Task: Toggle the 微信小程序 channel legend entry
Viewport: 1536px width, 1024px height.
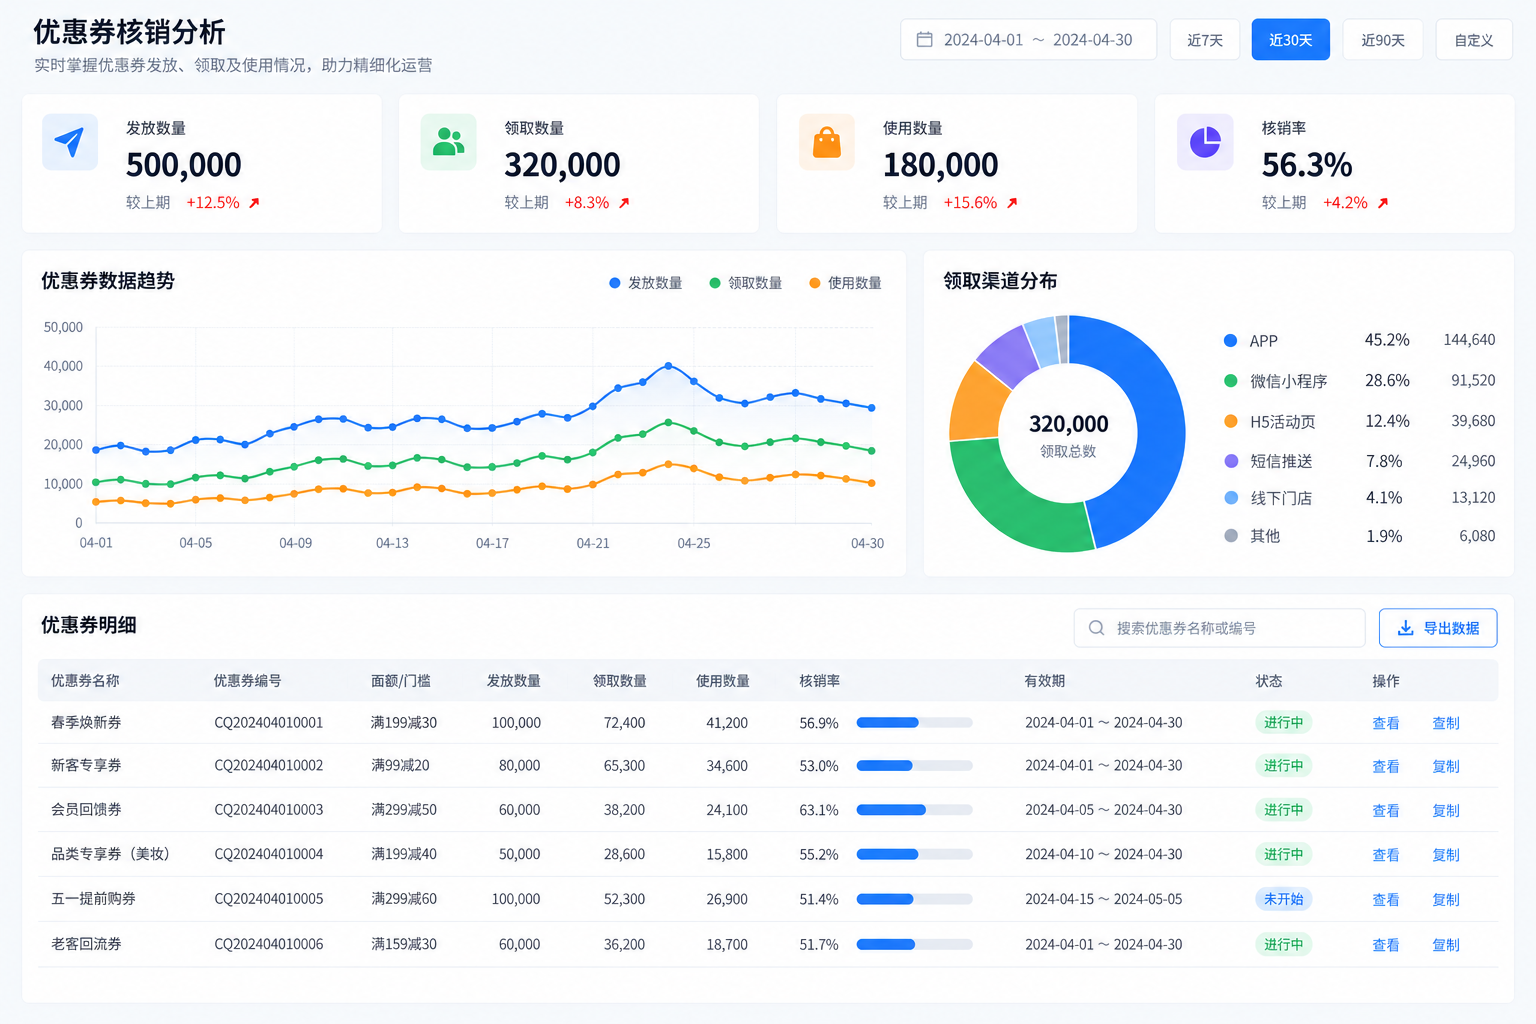Action: point(1276,381)
